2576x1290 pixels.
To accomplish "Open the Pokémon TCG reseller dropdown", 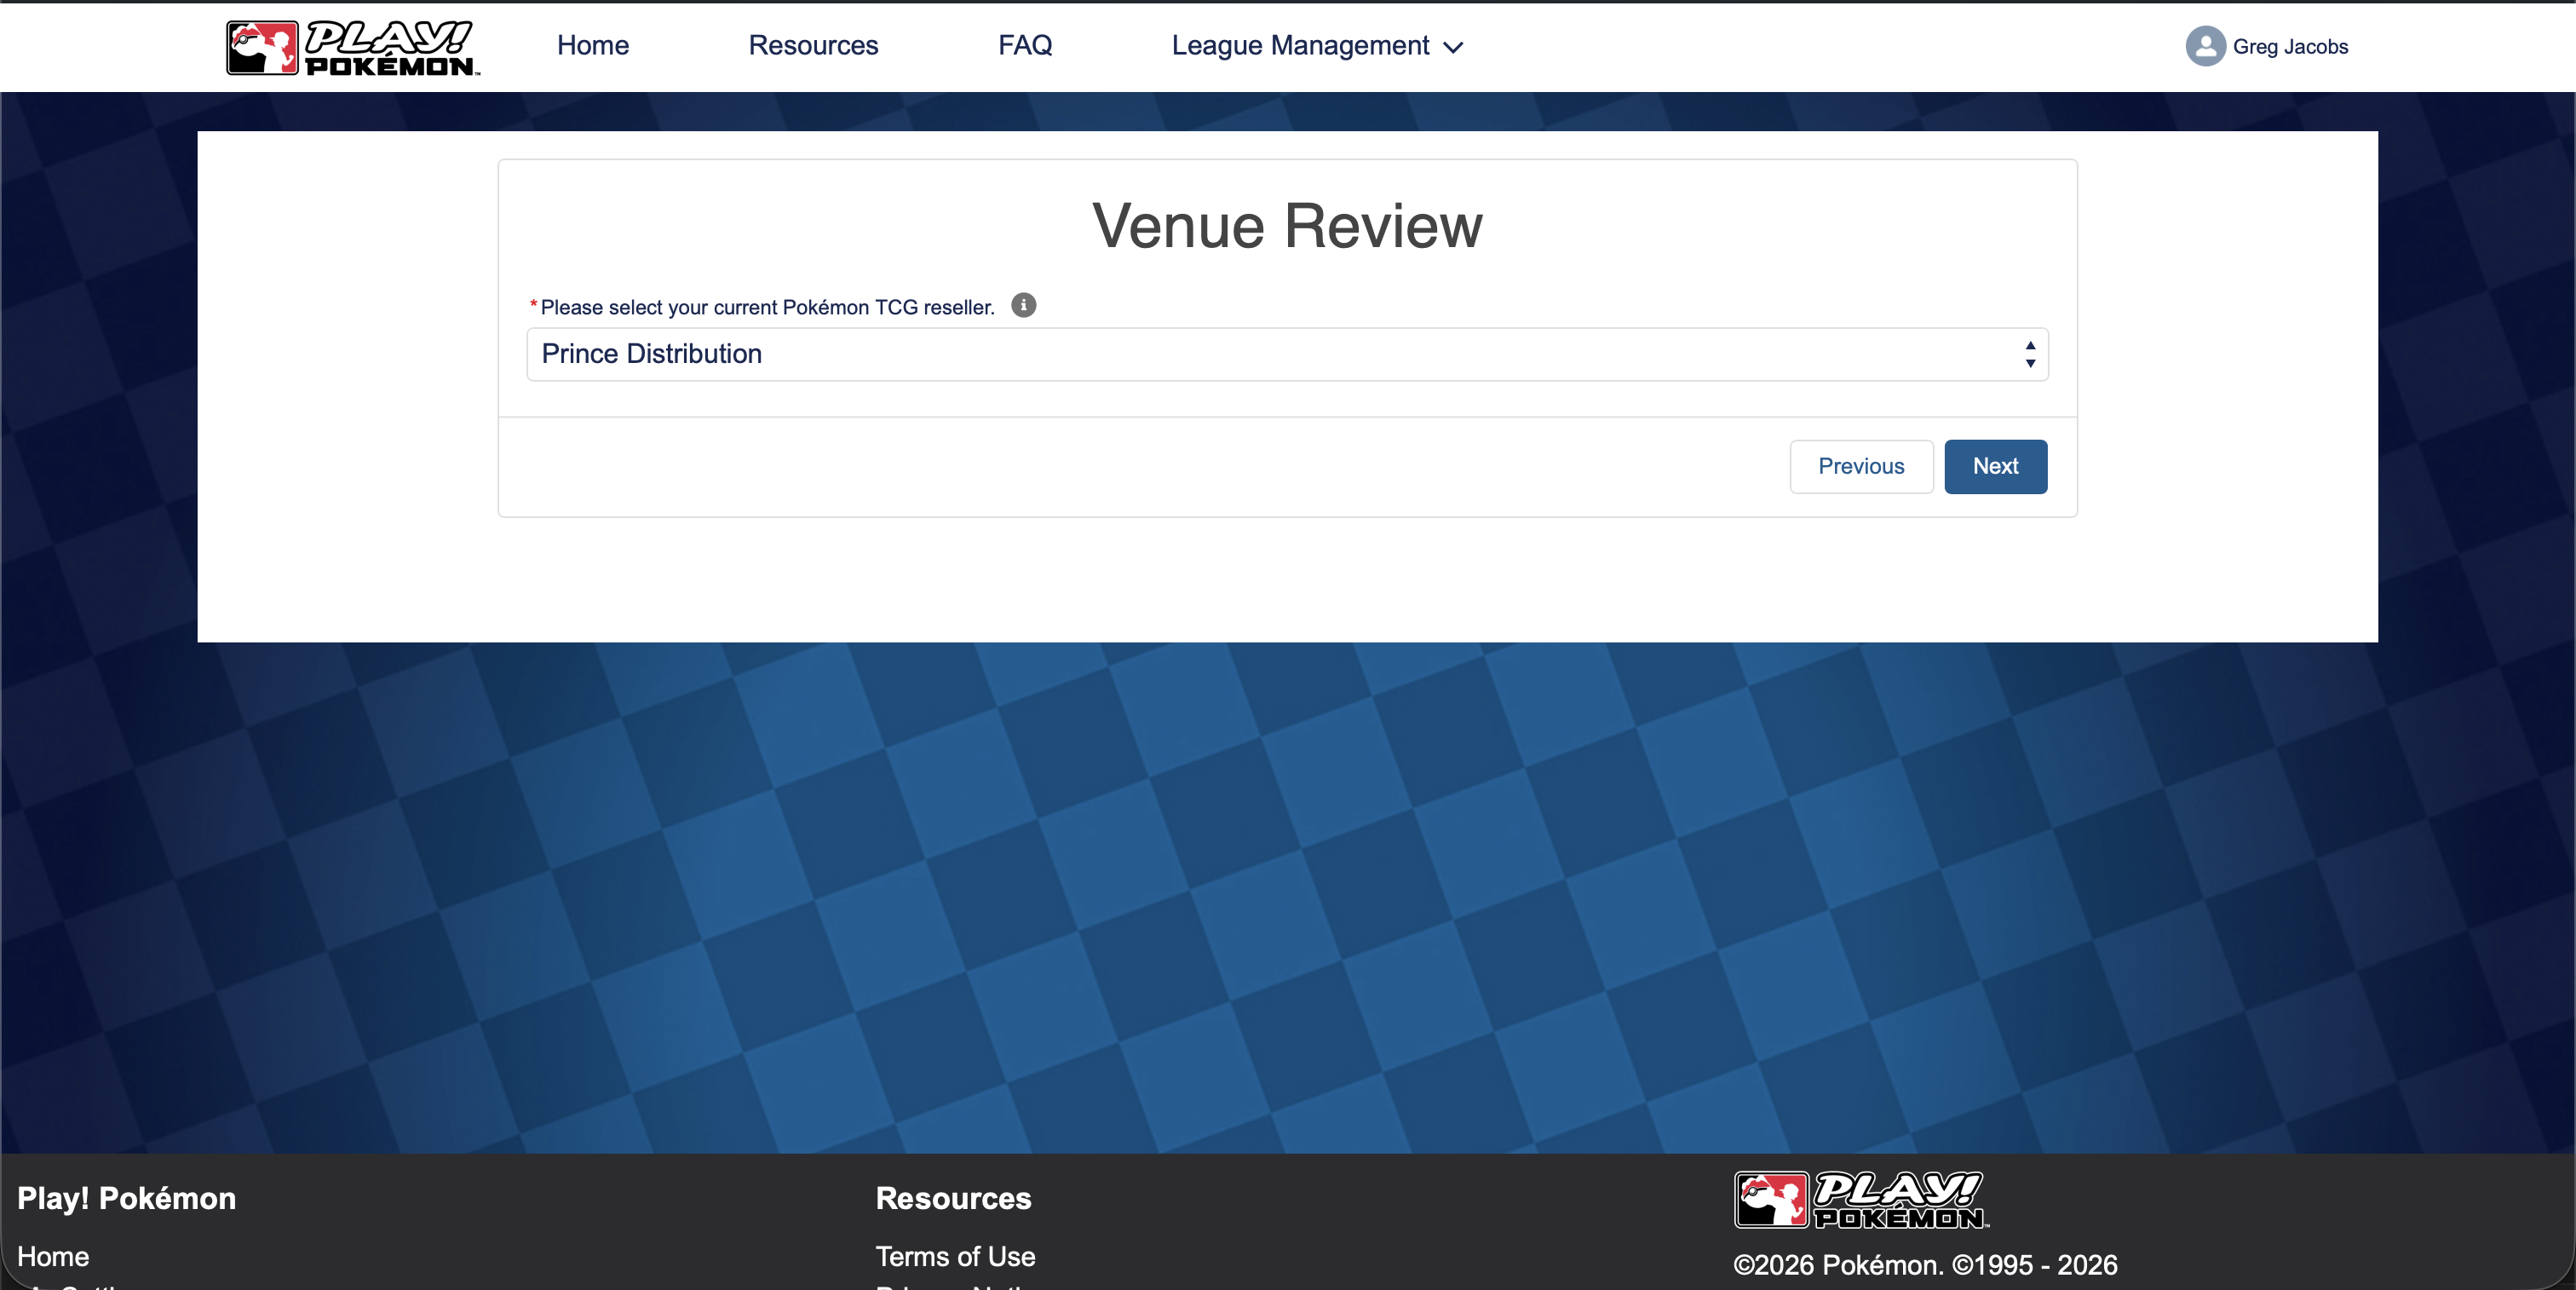I will pyautogui.click(x=1286, y=354).
